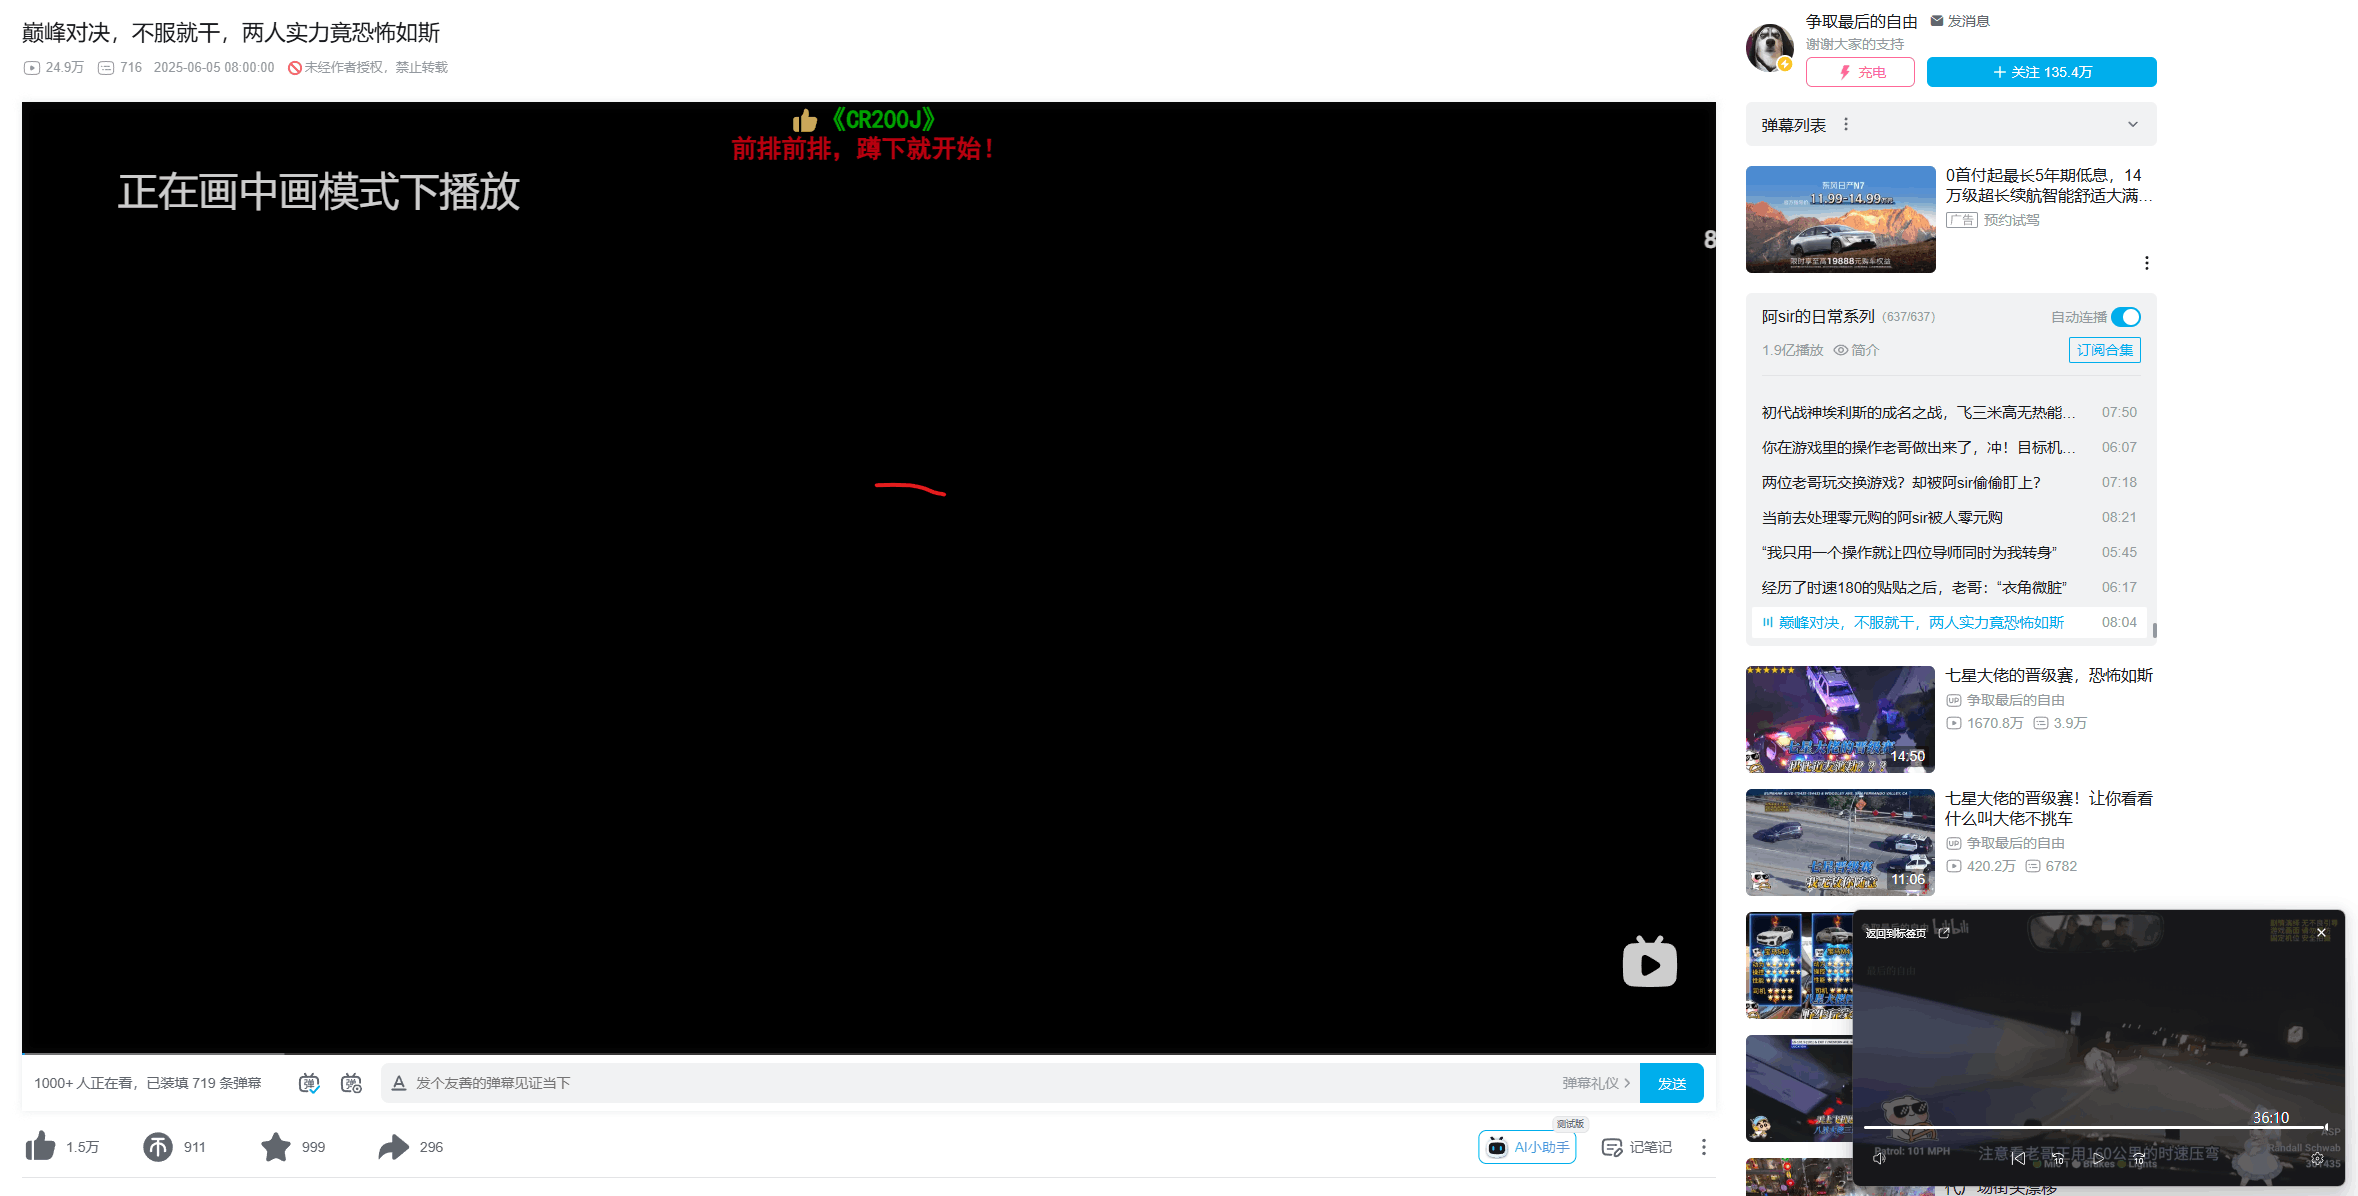Click the 关注 135.4万 follow button
The image size is (2358, 1196).
[2041, 72]
